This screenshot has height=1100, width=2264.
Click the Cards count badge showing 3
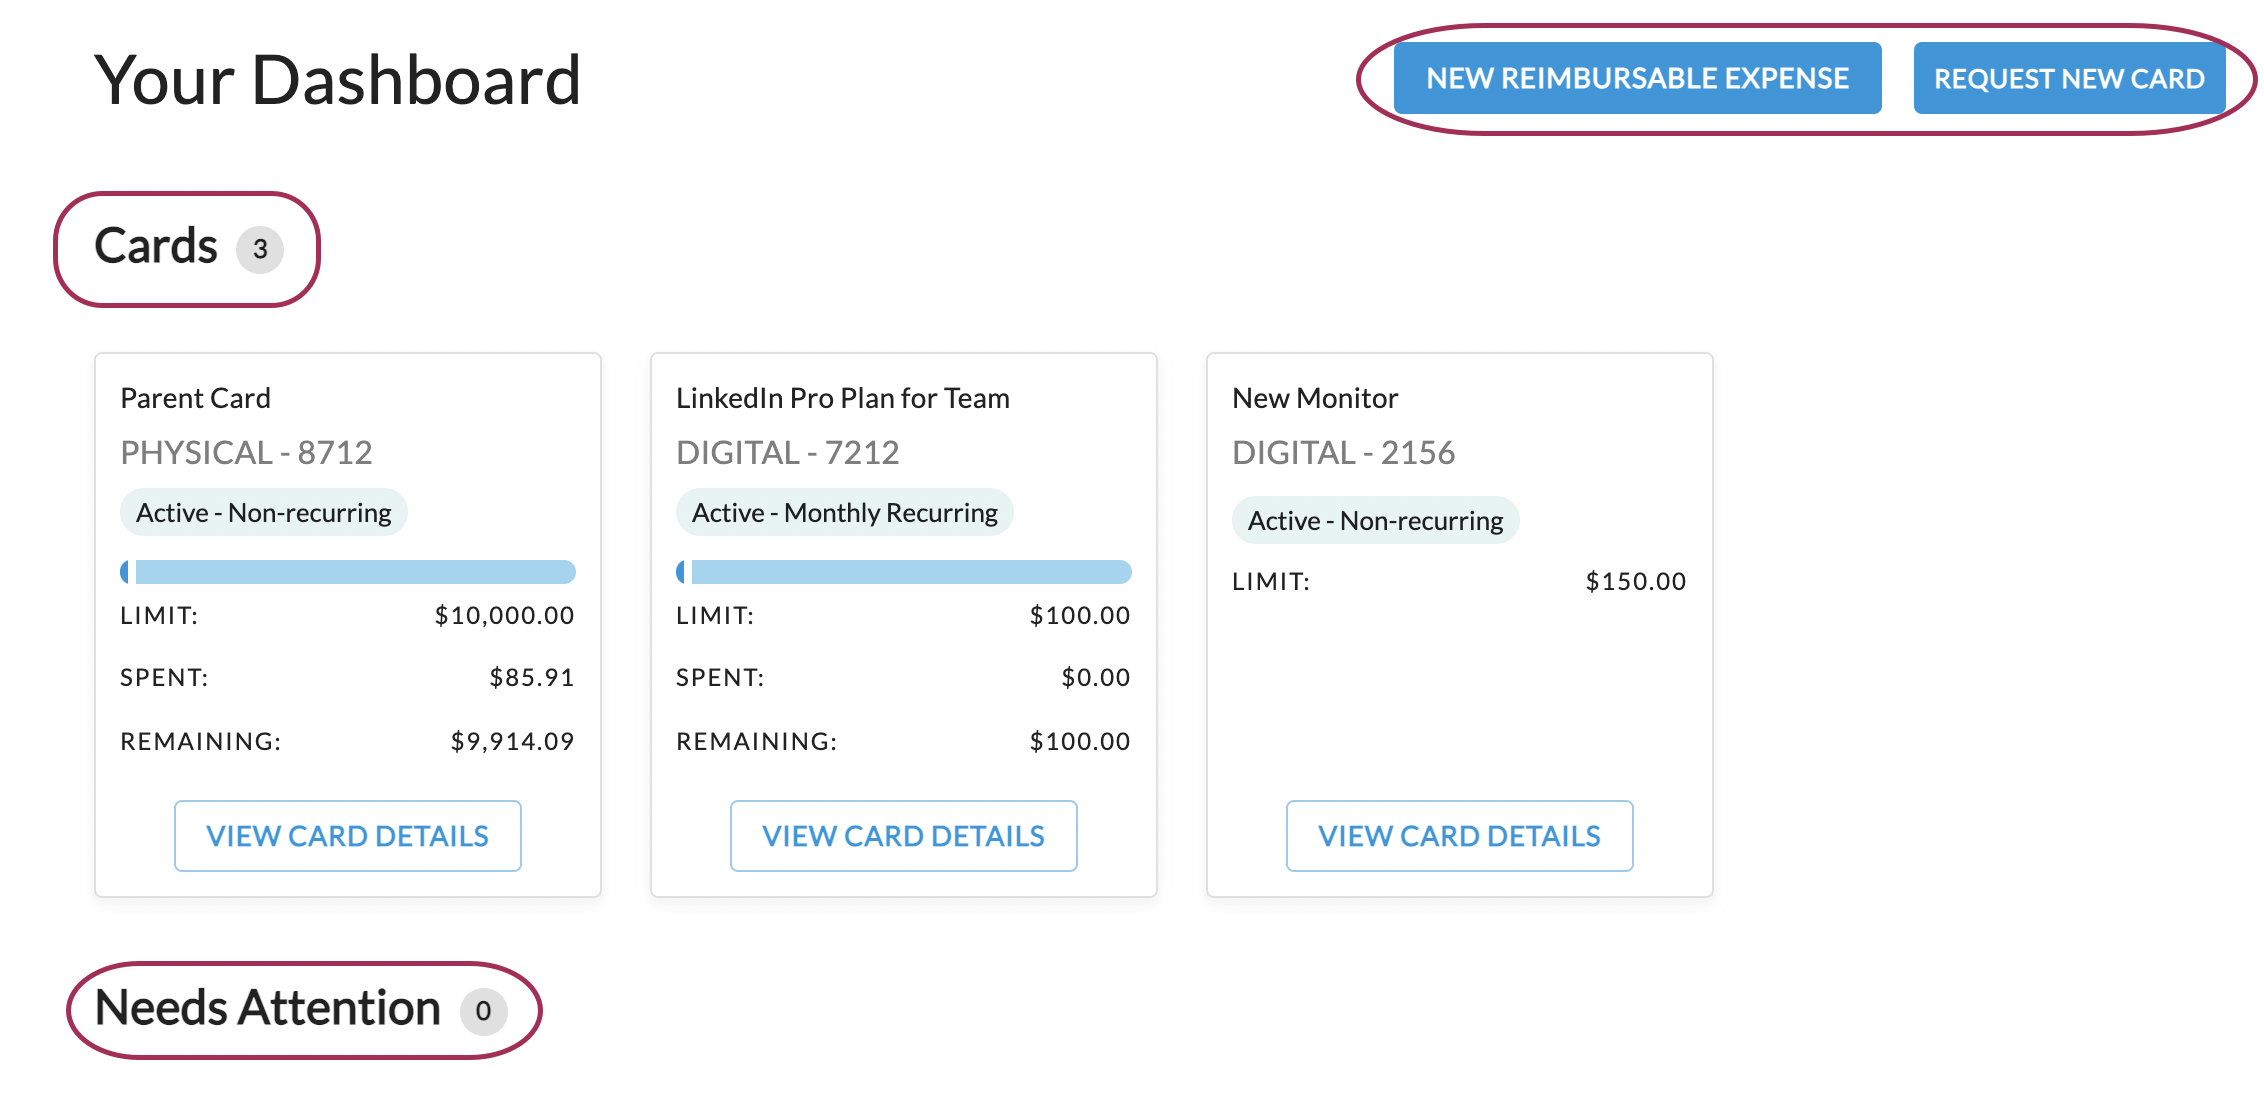[260, 249]
